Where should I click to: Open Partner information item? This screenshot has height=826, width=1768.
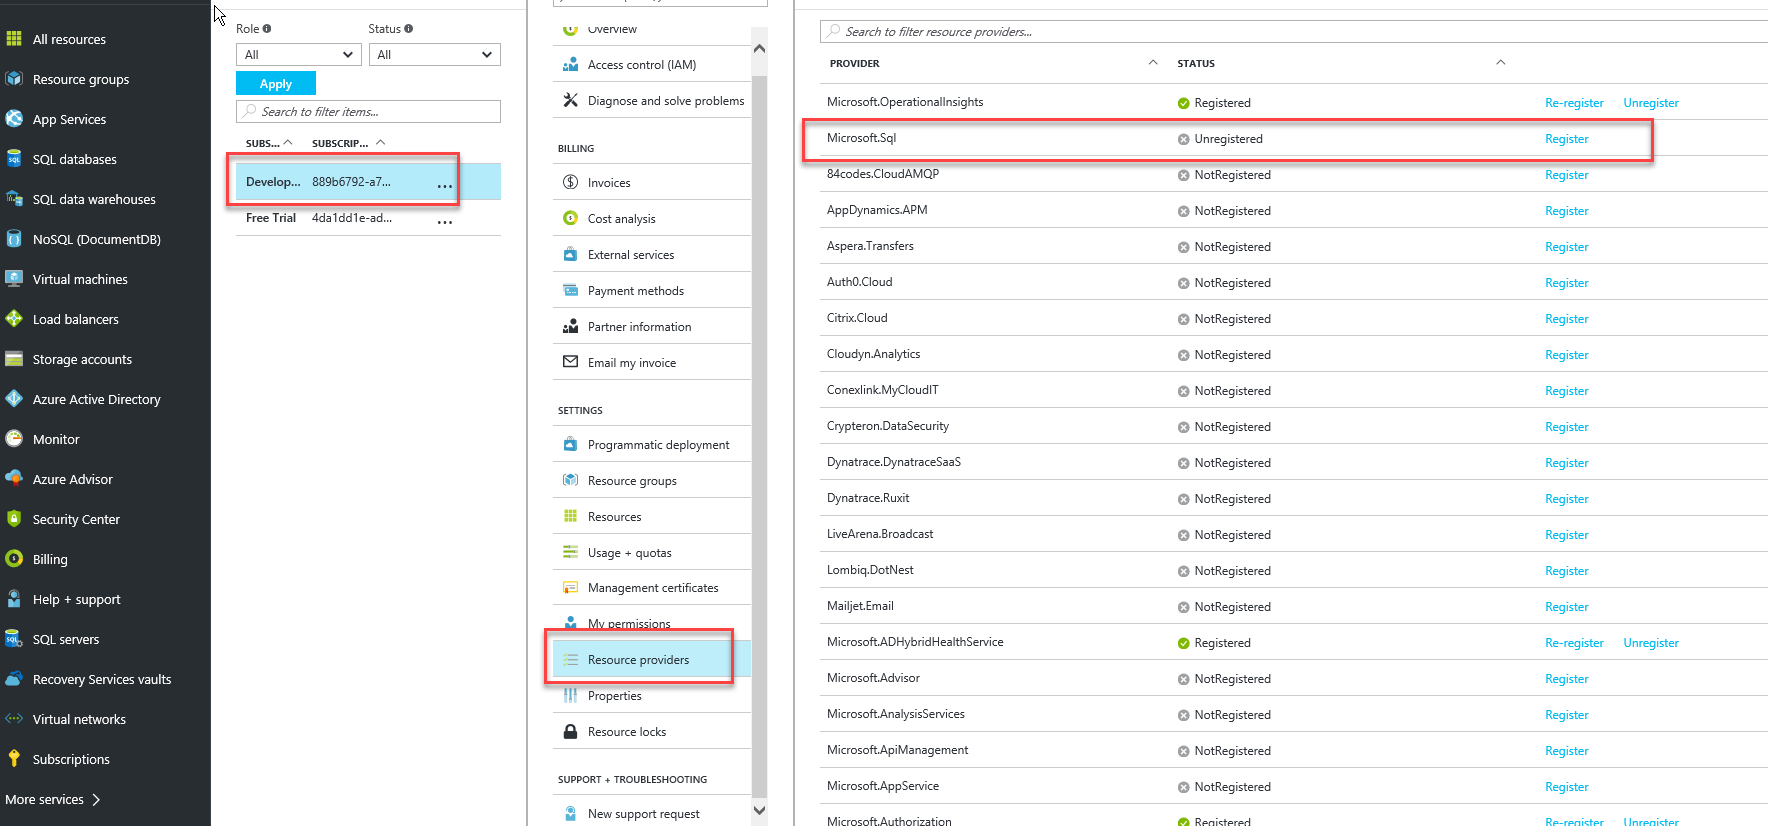(x=651, y=326)
